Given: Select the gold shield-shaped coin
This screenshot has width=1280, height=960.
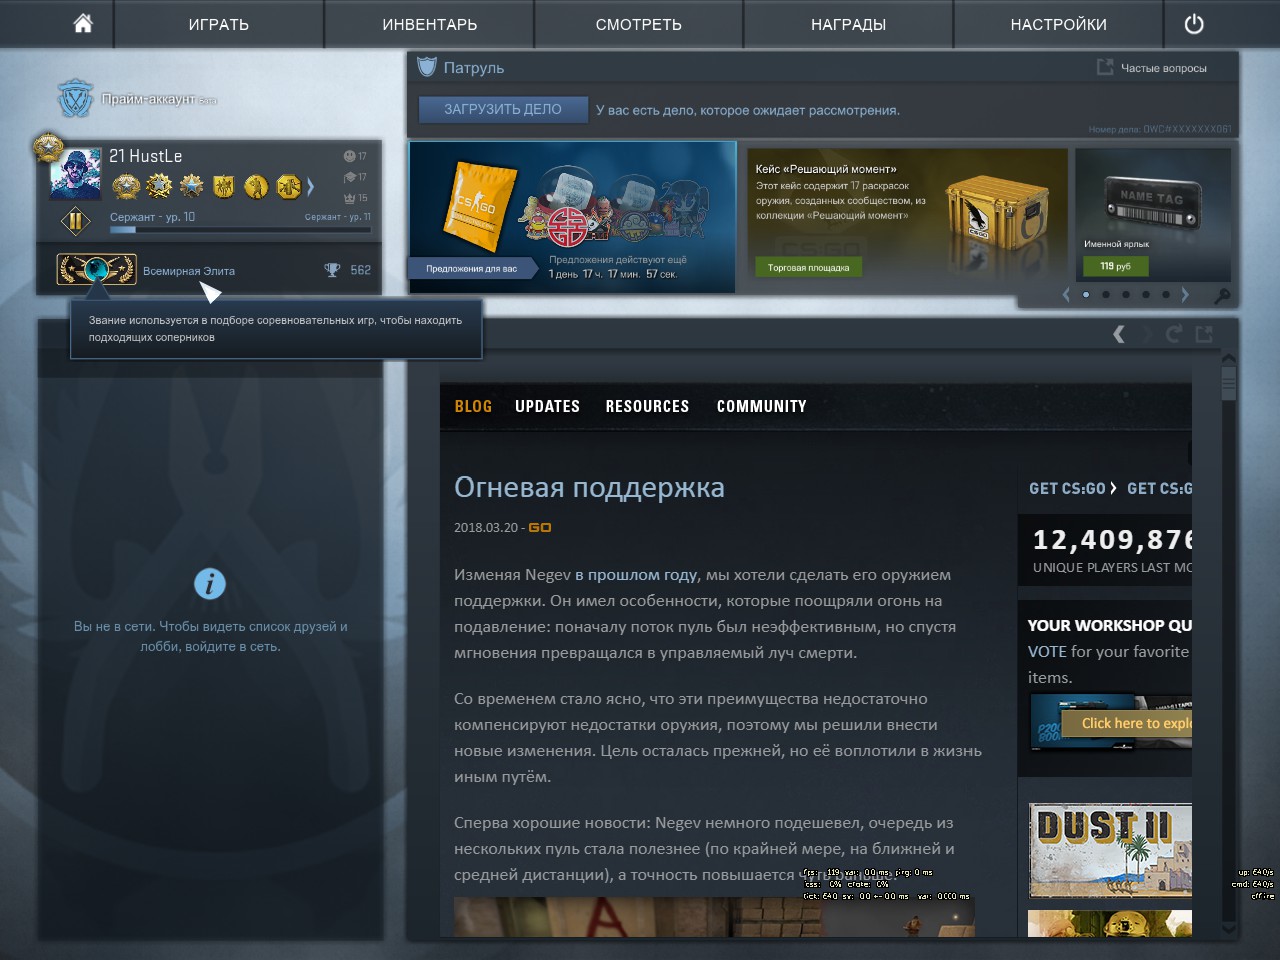Looking at the screenshot, I should [224, 186].
